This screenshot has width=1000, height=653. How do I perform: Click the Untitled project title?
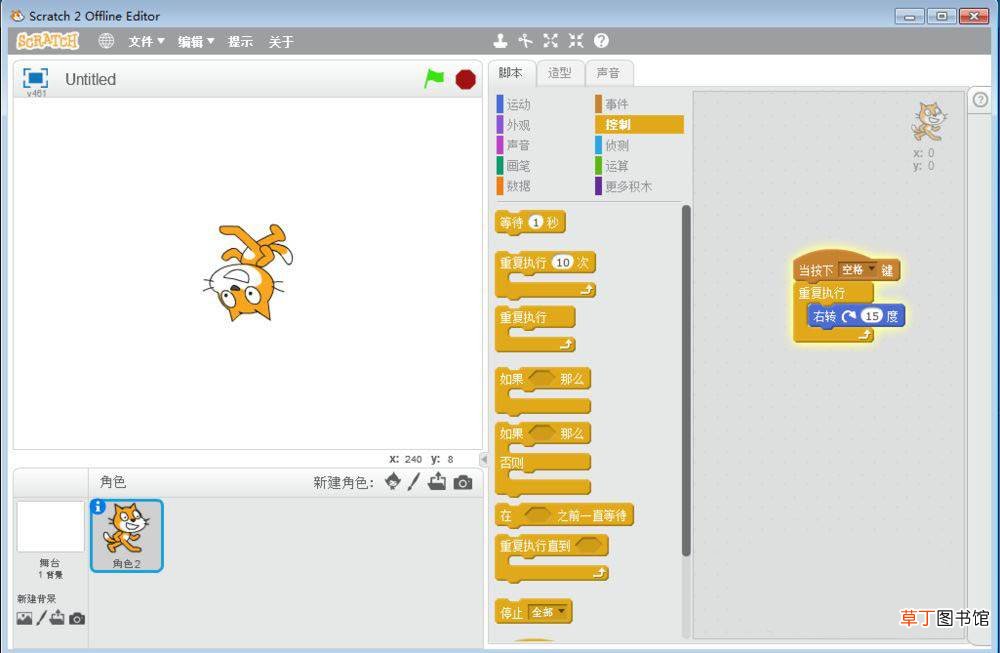tap(91, 80)
